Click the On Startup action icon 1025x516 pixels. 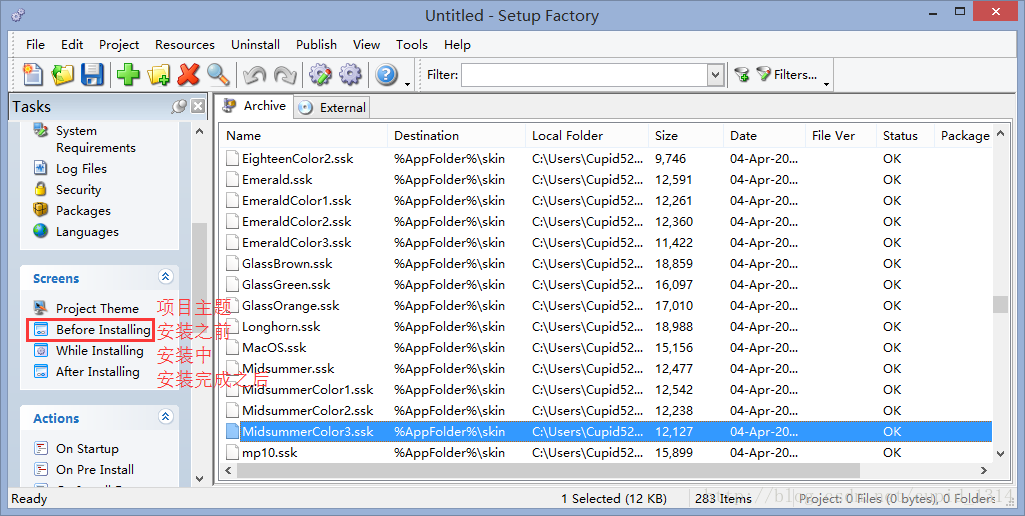tap(41, 448)
